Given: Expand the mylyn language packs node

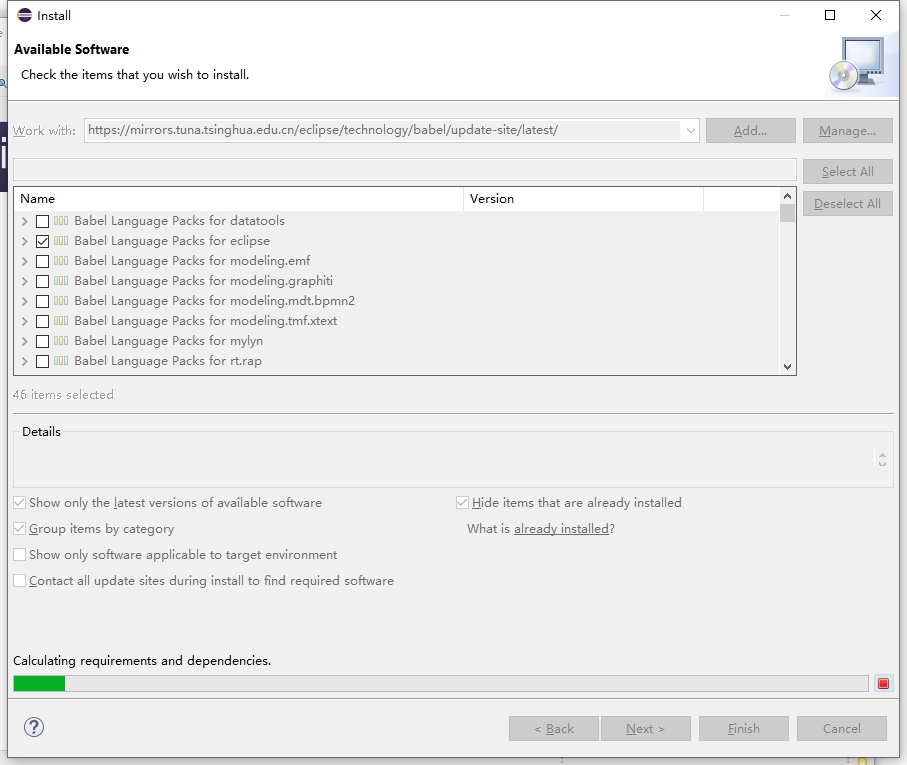Looking at the screenshot, I should (24, 341).
